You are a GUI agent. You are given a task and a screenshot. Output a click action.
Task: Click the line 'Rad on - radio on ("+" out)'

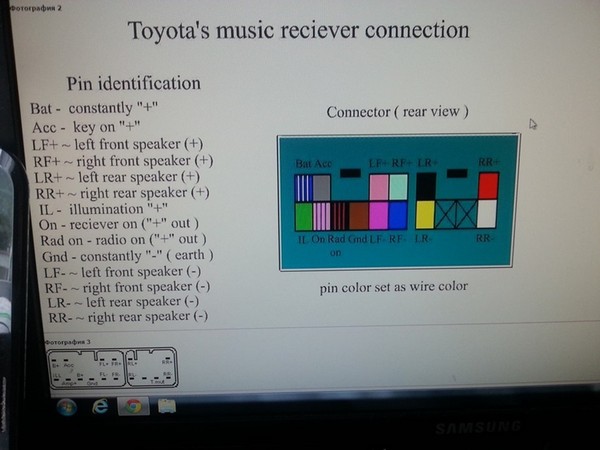pos(124,240)
